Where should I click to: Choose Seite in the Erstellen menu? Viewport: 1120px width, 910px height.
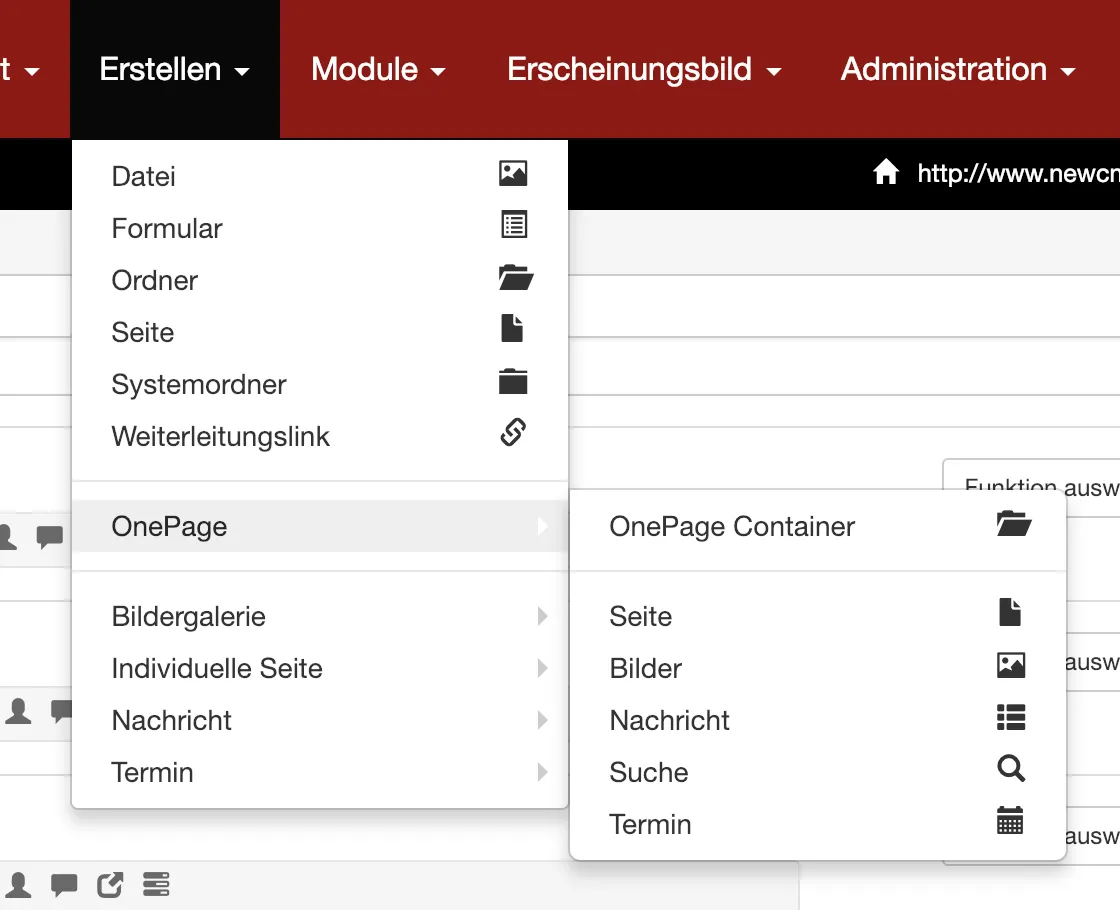143,332
